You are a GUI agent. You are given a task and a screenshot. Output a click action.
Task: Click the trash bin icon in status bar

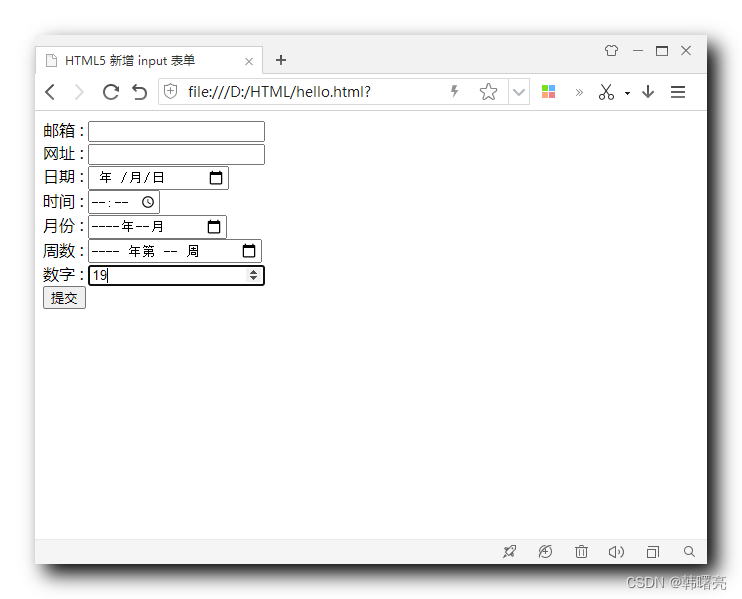pos(581,551)
